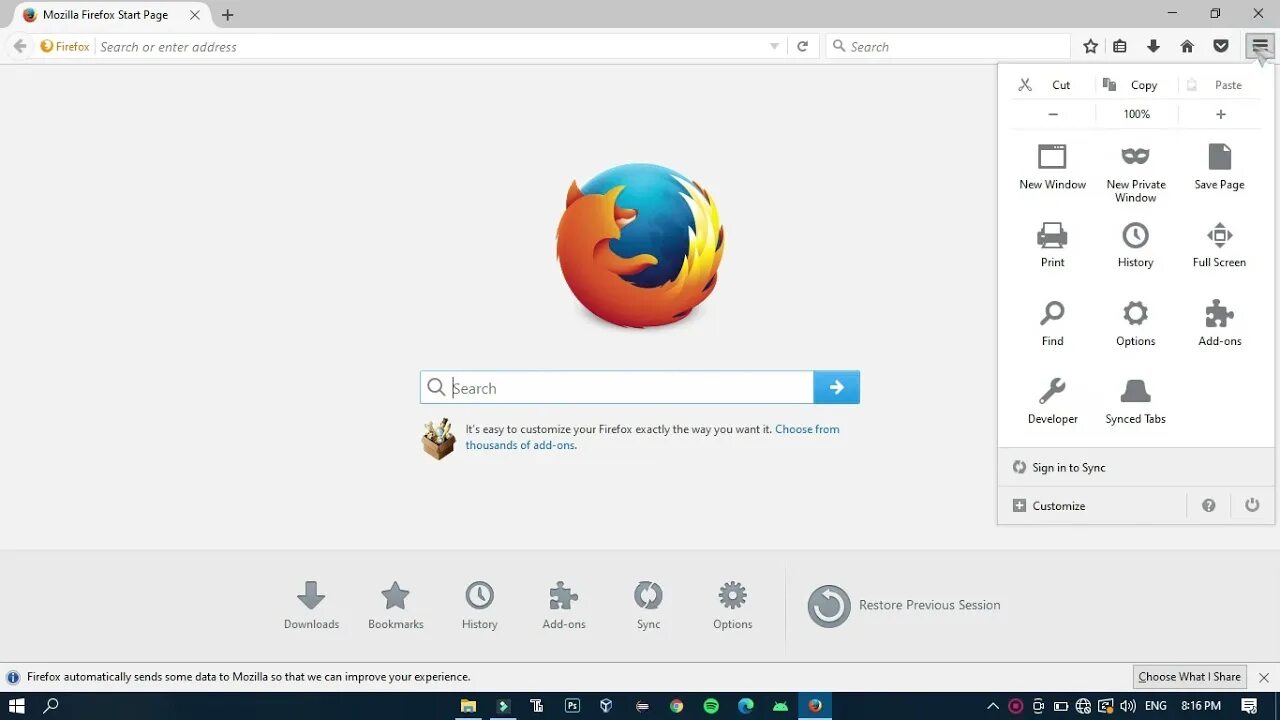
Task: Open a new tab with plus
Action: 227,15
